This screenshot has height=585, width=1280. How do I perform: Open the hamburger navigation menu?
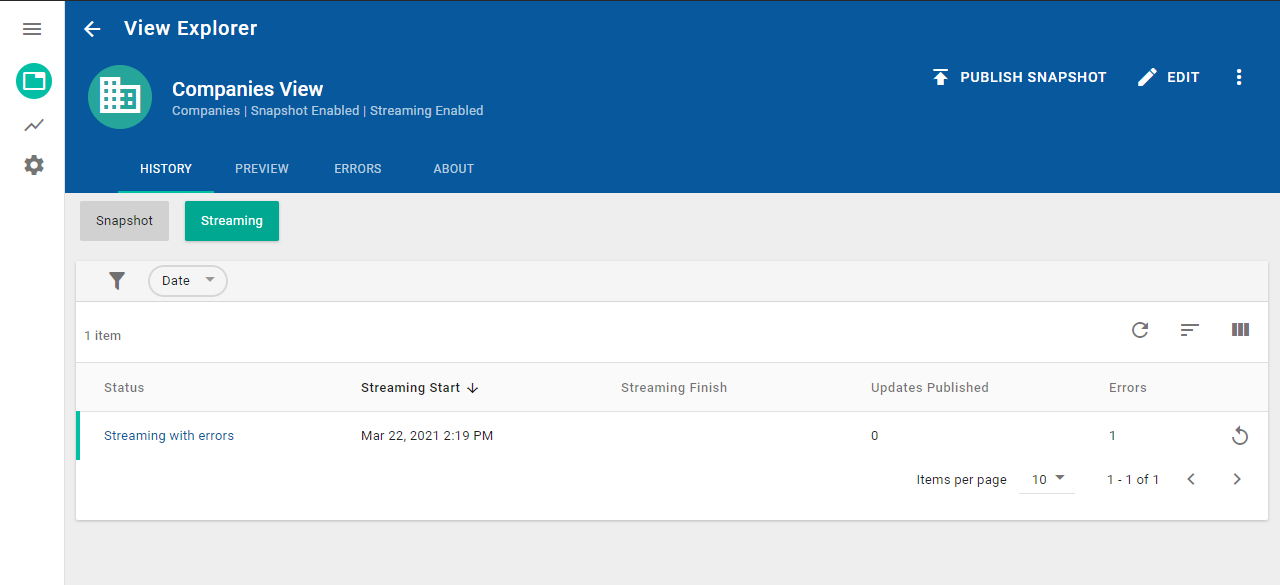coord(32,29)
